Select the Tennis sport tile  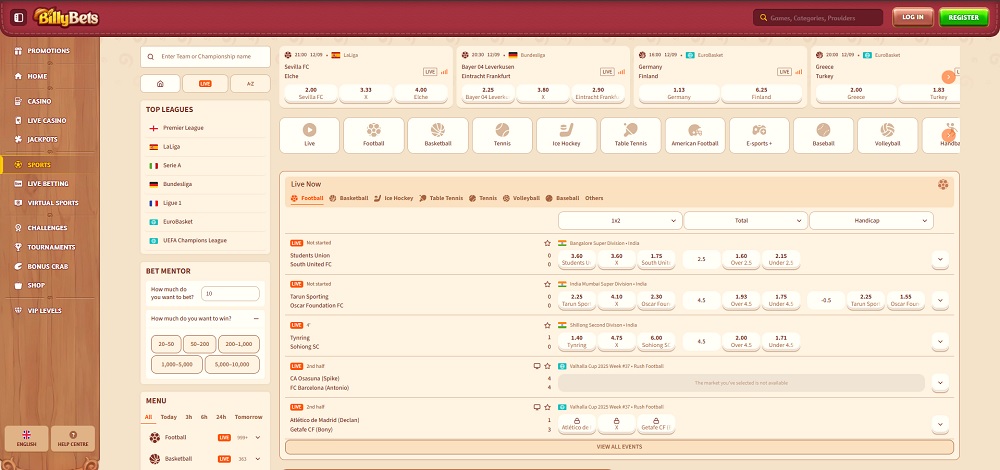(502, 135)
